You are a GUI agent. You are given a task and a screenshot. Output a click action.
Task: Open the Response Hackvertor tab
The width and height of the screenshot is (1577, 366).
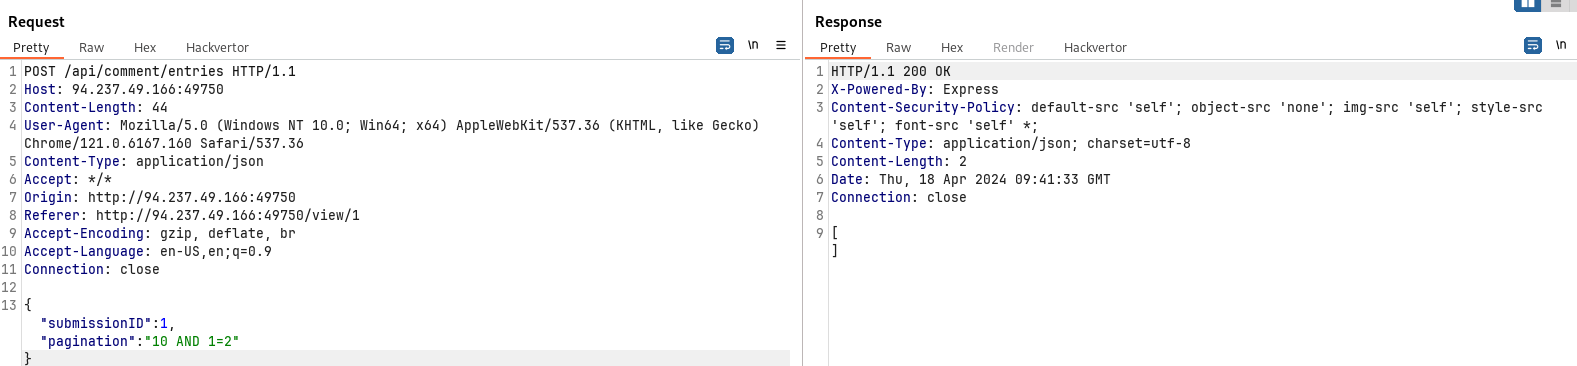pos(1095,47)
